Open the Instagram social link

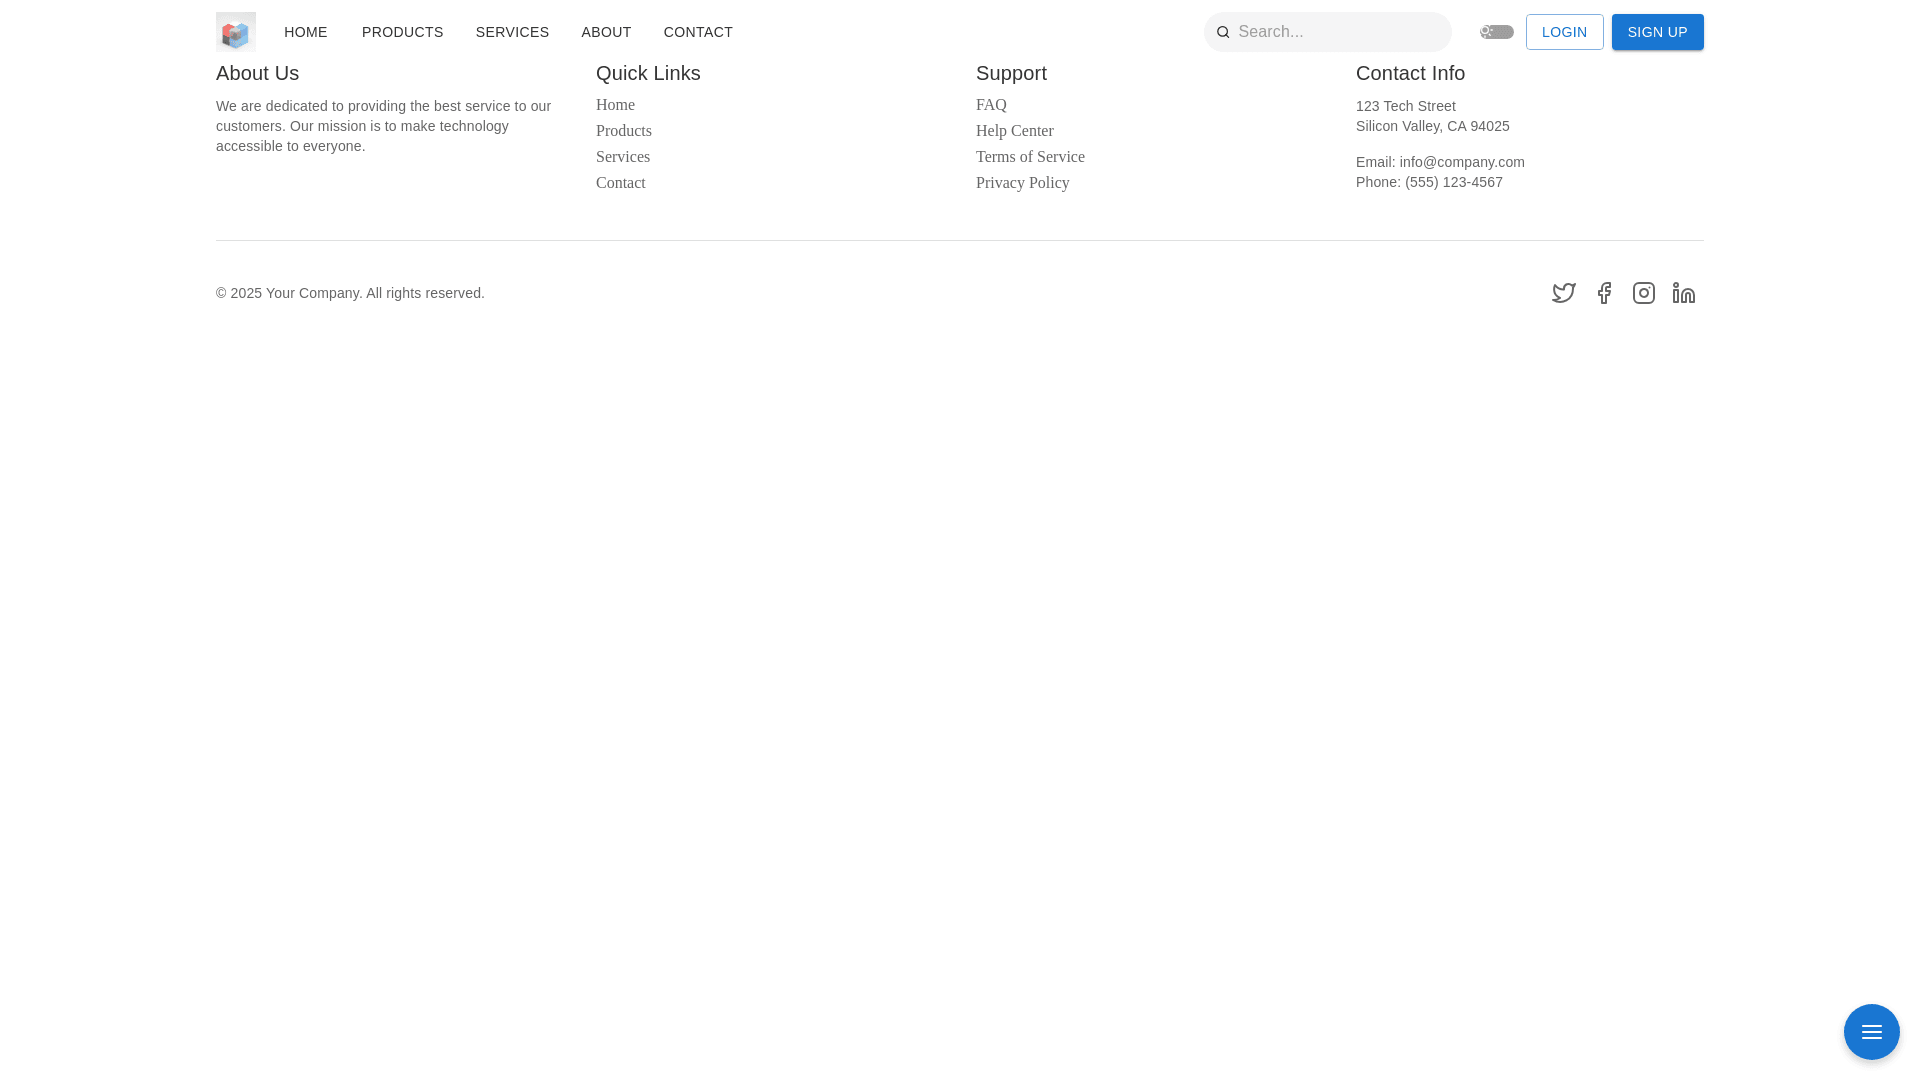click(x=1644, y=293)
